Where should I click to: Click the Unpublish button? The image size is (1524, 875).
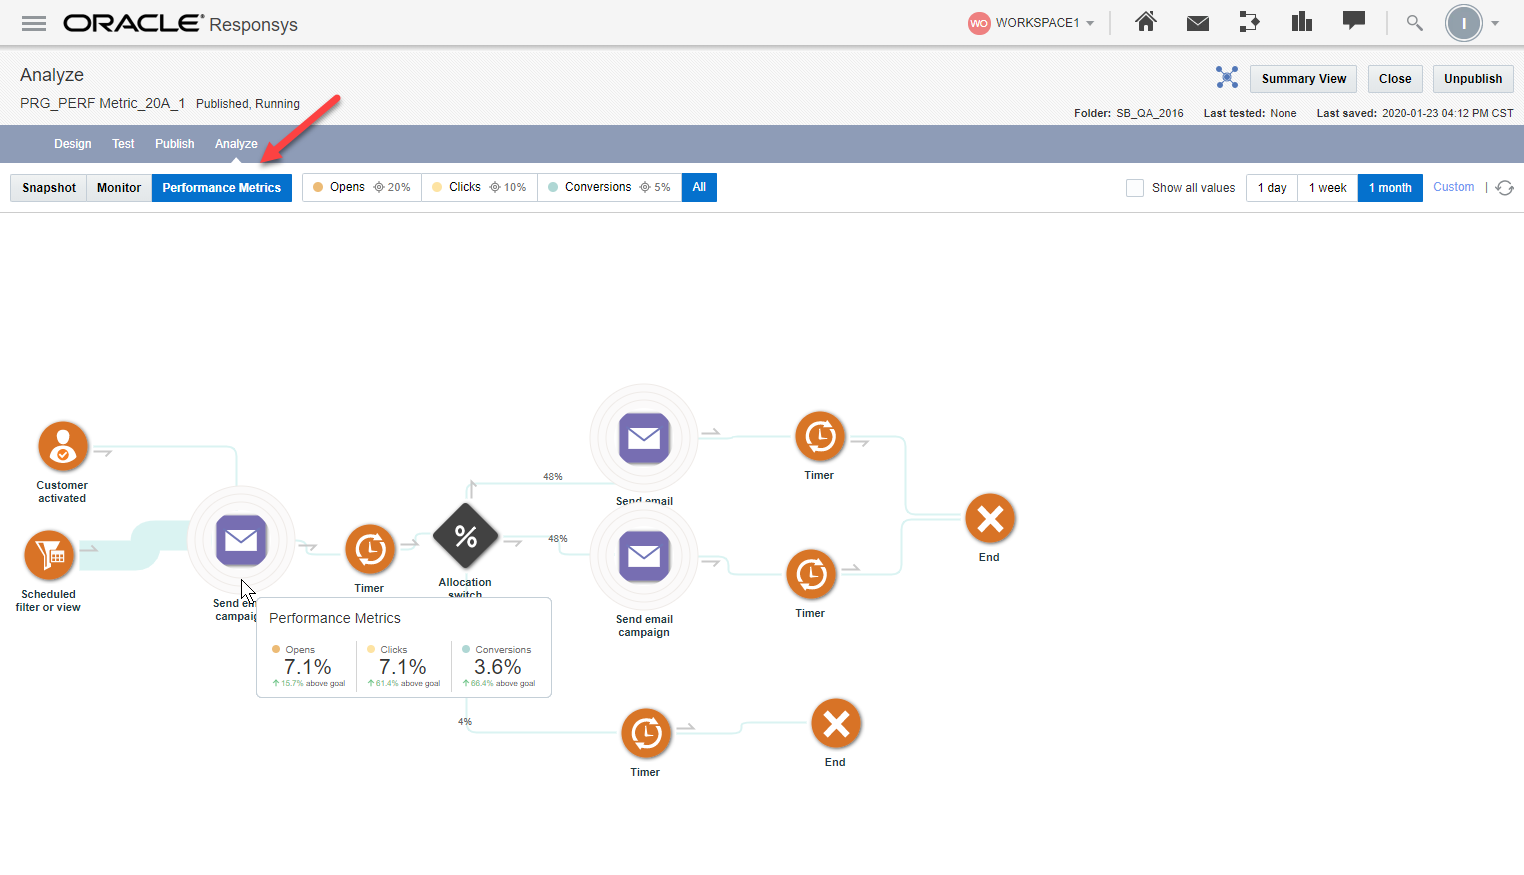pyautogui.click(x=1473, y=78)
